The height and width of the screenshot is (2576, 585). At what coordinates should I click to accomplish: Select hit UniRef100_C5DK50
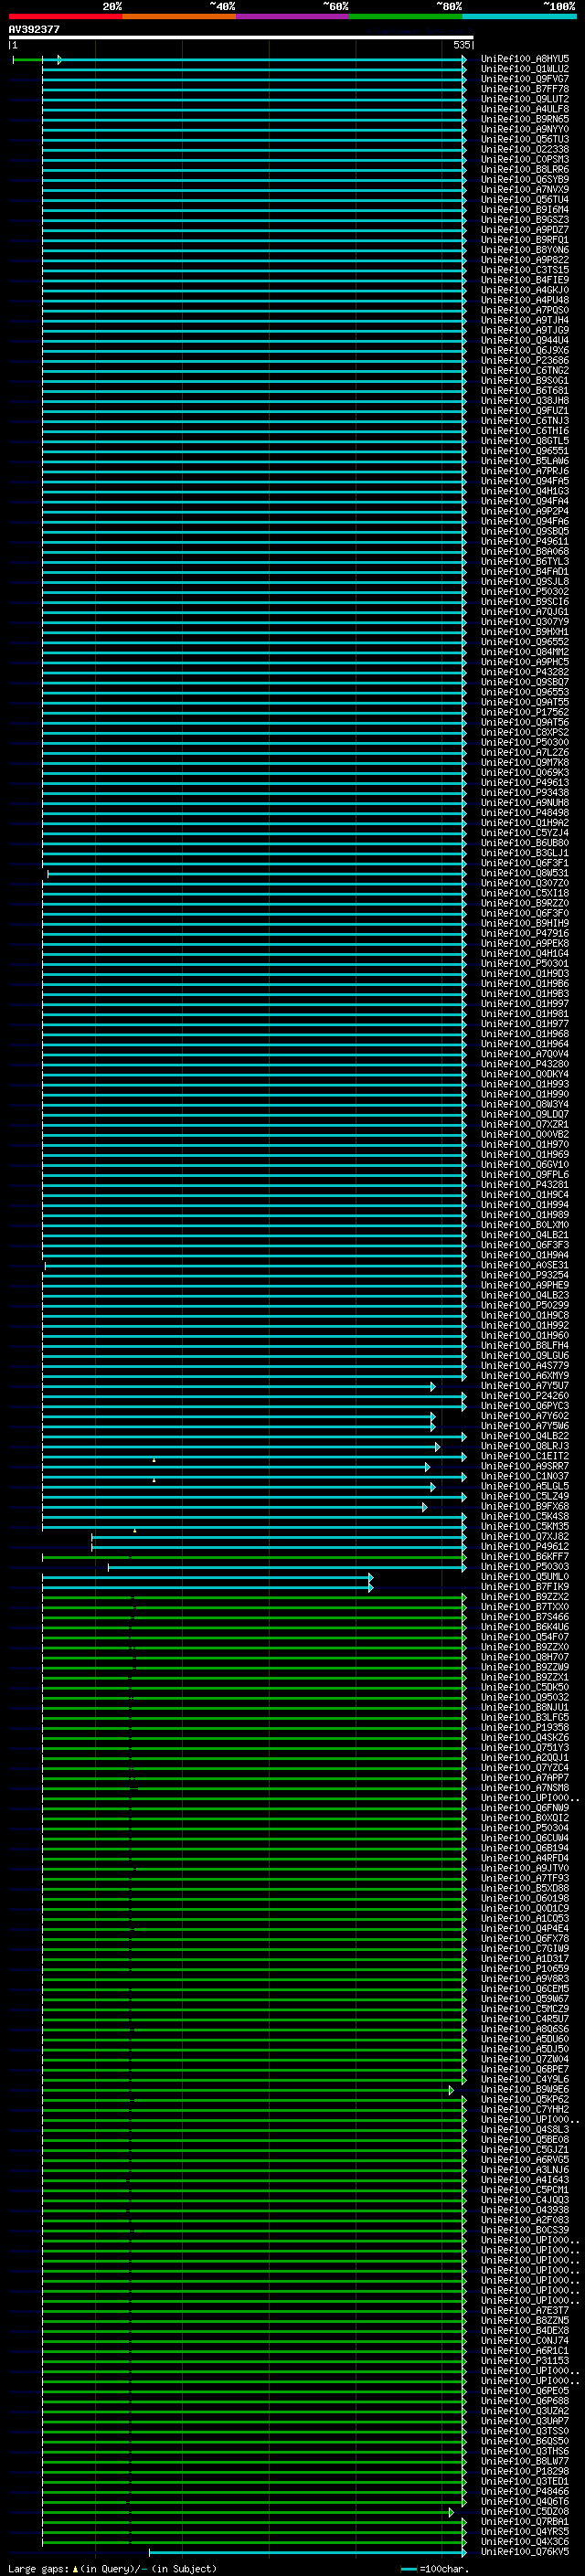(x=525, y=1687)
